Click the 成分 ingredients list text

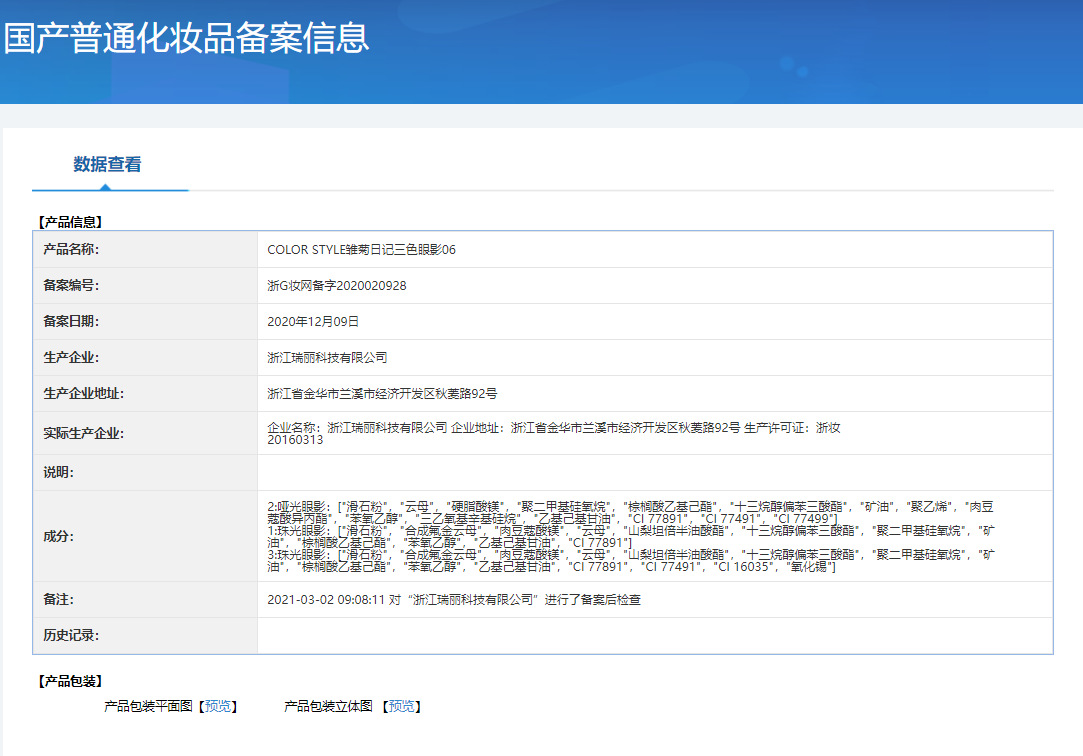tap(631, 536)
